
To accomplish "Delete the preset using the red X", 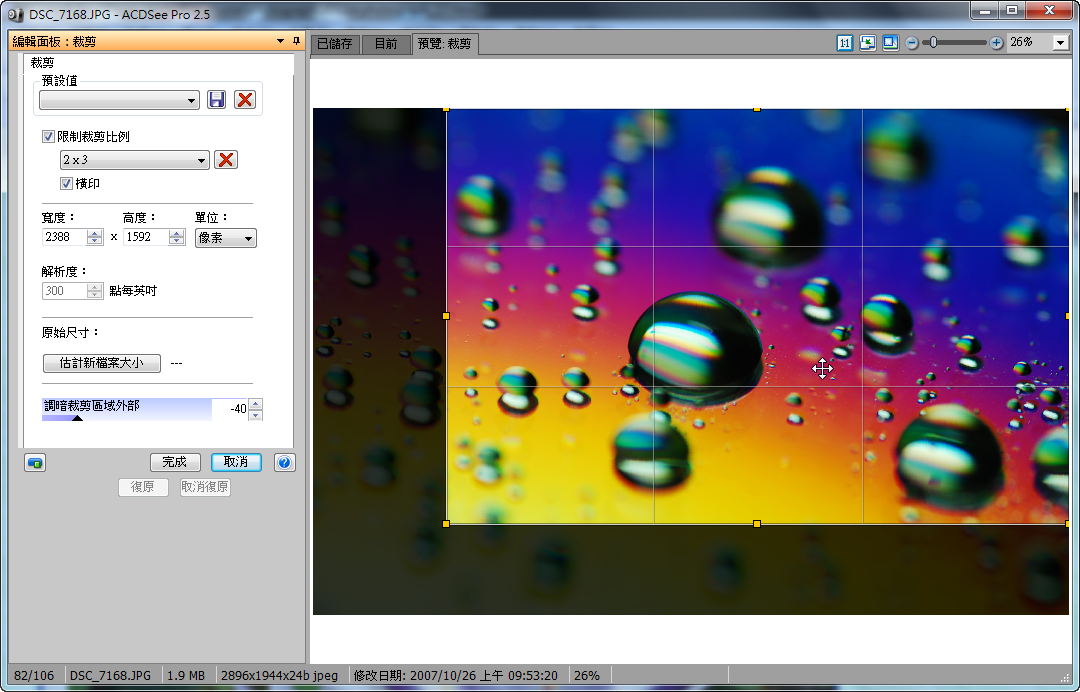I will [245, 100].
